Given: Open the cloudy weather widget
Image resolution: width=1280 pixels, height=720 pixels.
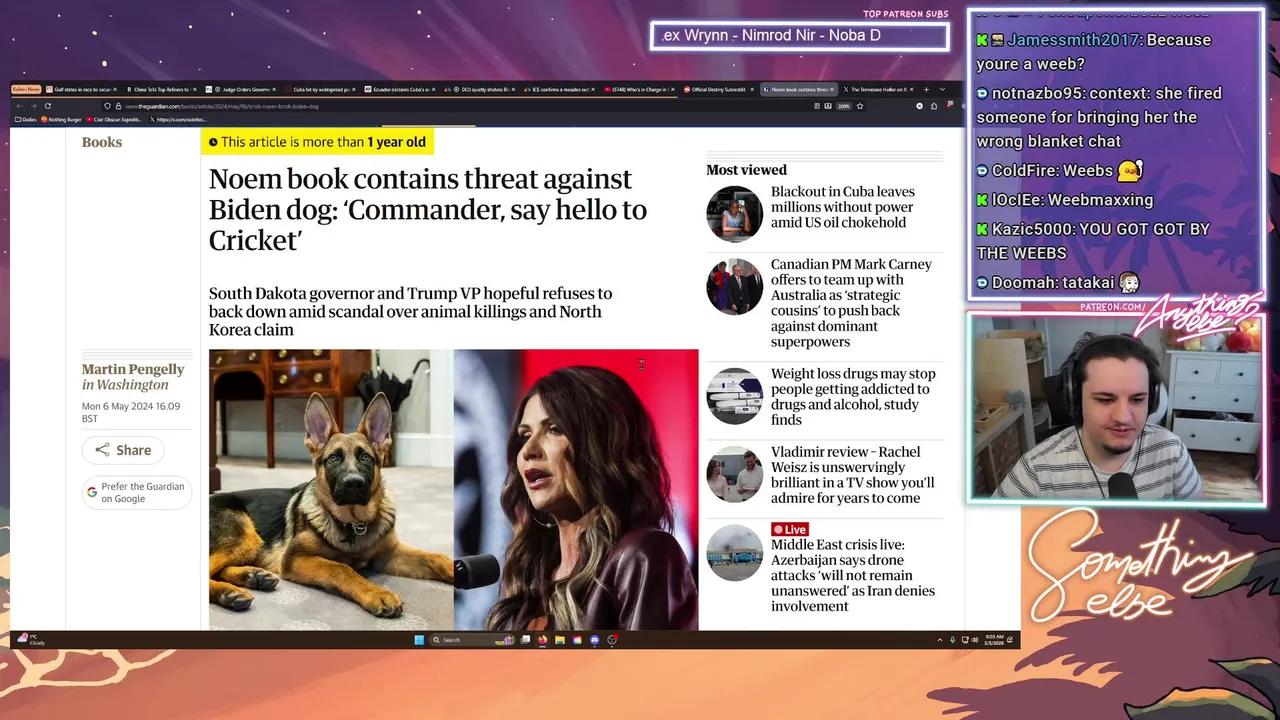Looking at the screenshot, I should [31, 640].
